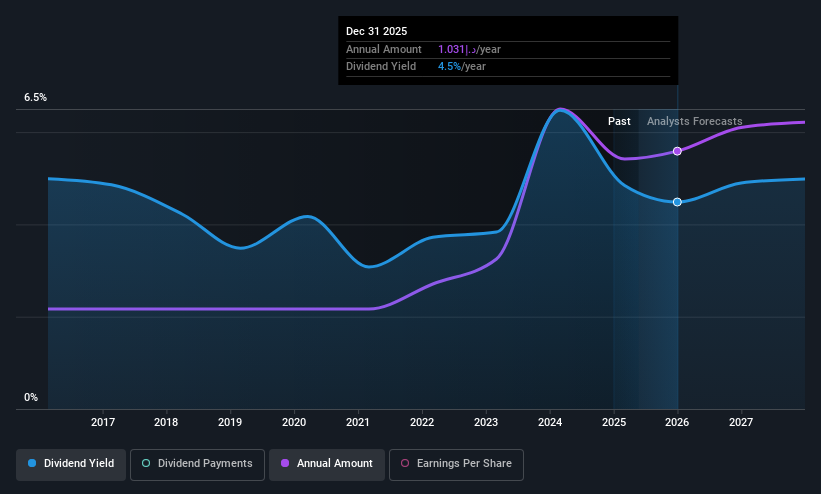
Task: Click the 2019 x-axis label
Action: 230,422
